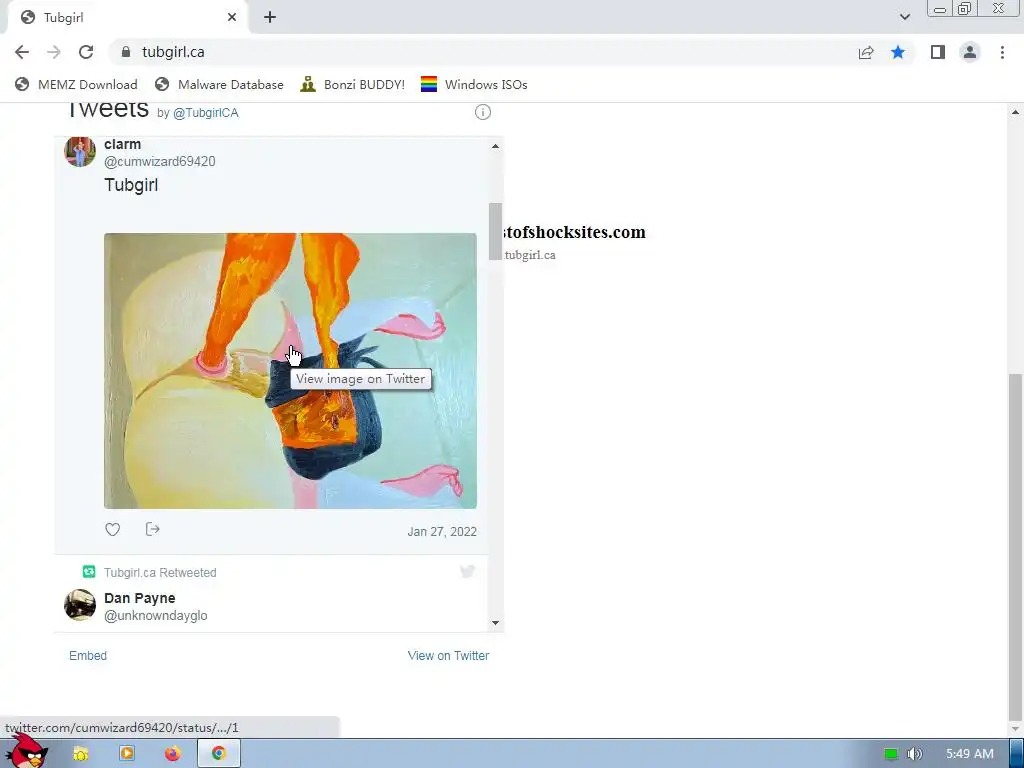Go back with the browser back arrow
Viewport: 1024px width, 768px height.
point(22,52)
